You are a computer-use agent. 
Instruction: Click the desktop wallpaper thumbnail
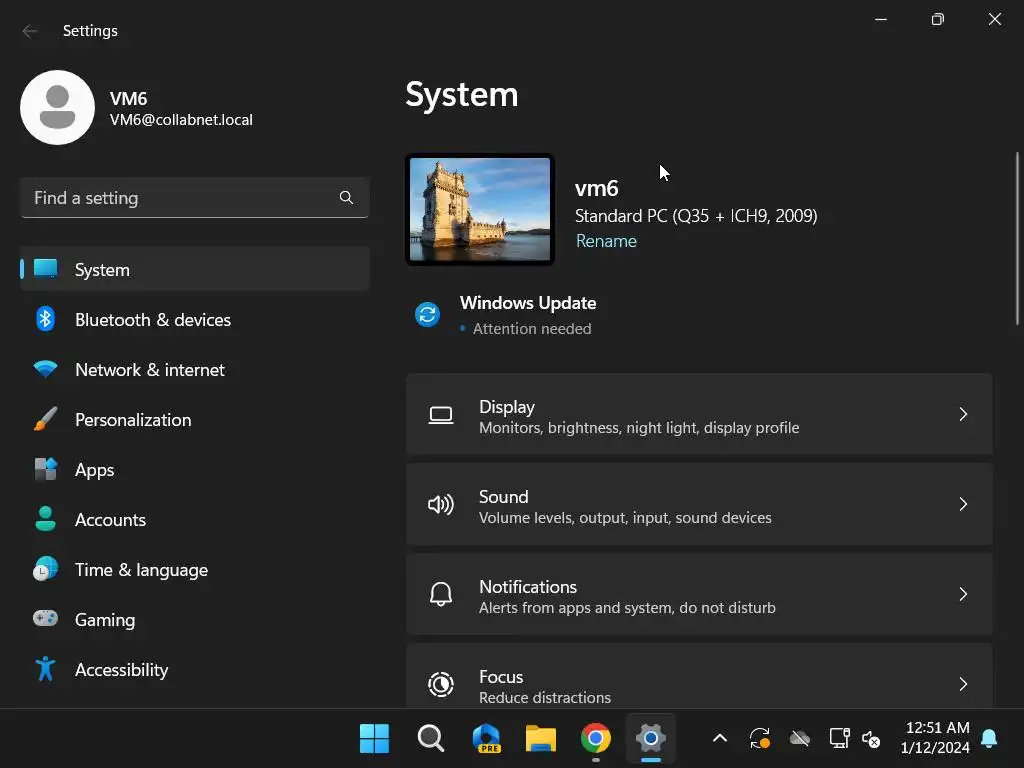pyautogui.click(x=480, y=210)
